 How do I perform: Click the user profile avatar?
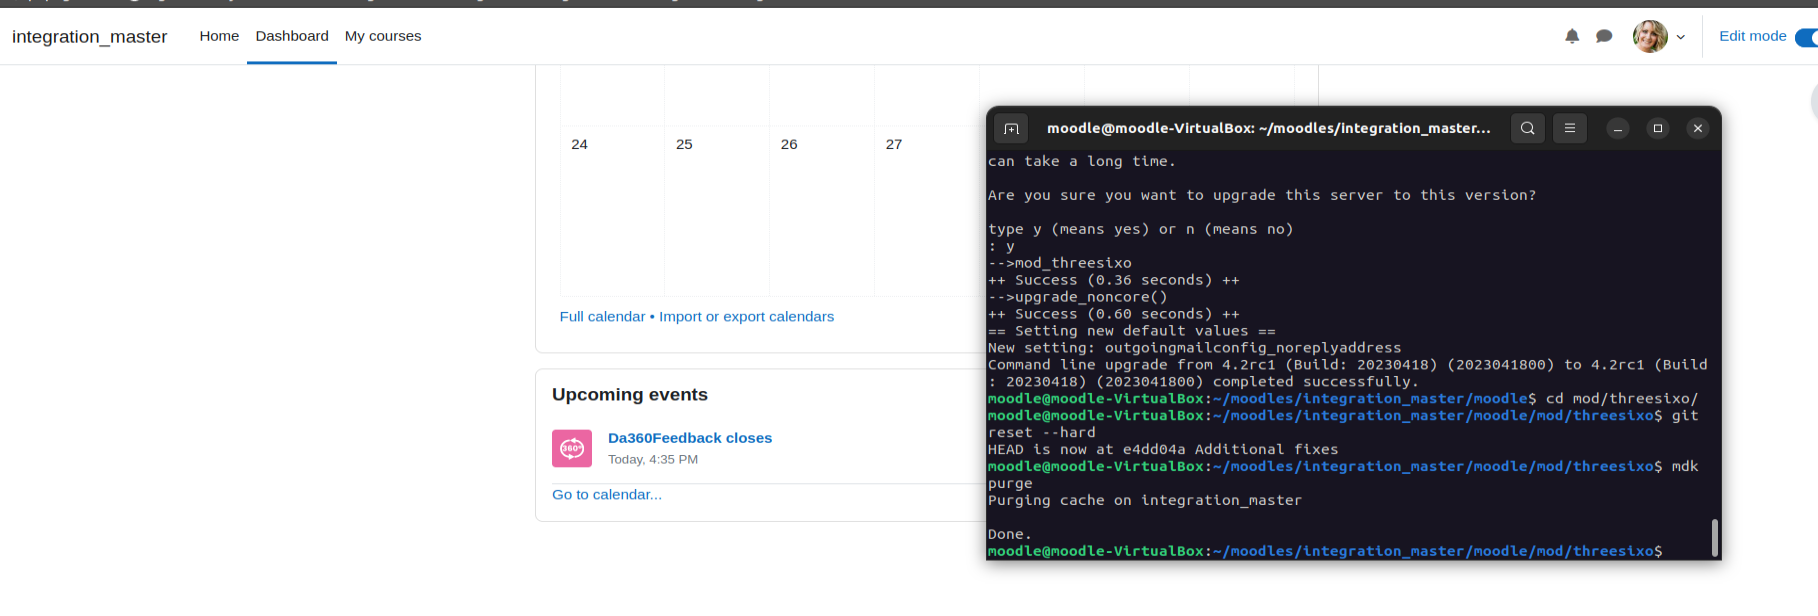[x=1650, y=36]
